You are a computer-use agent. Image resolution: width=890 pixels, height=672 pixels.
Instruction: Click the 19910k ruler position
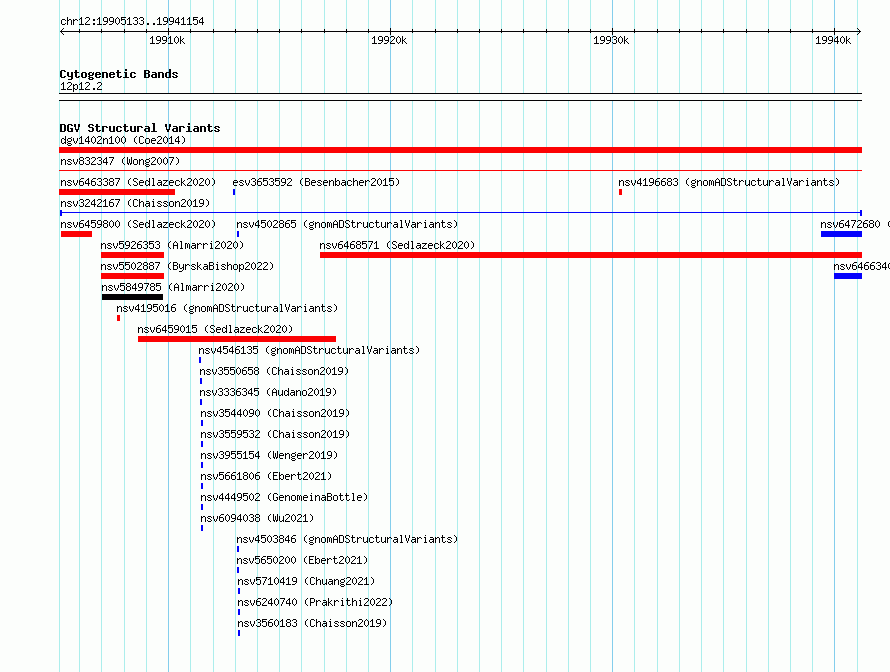167,40
